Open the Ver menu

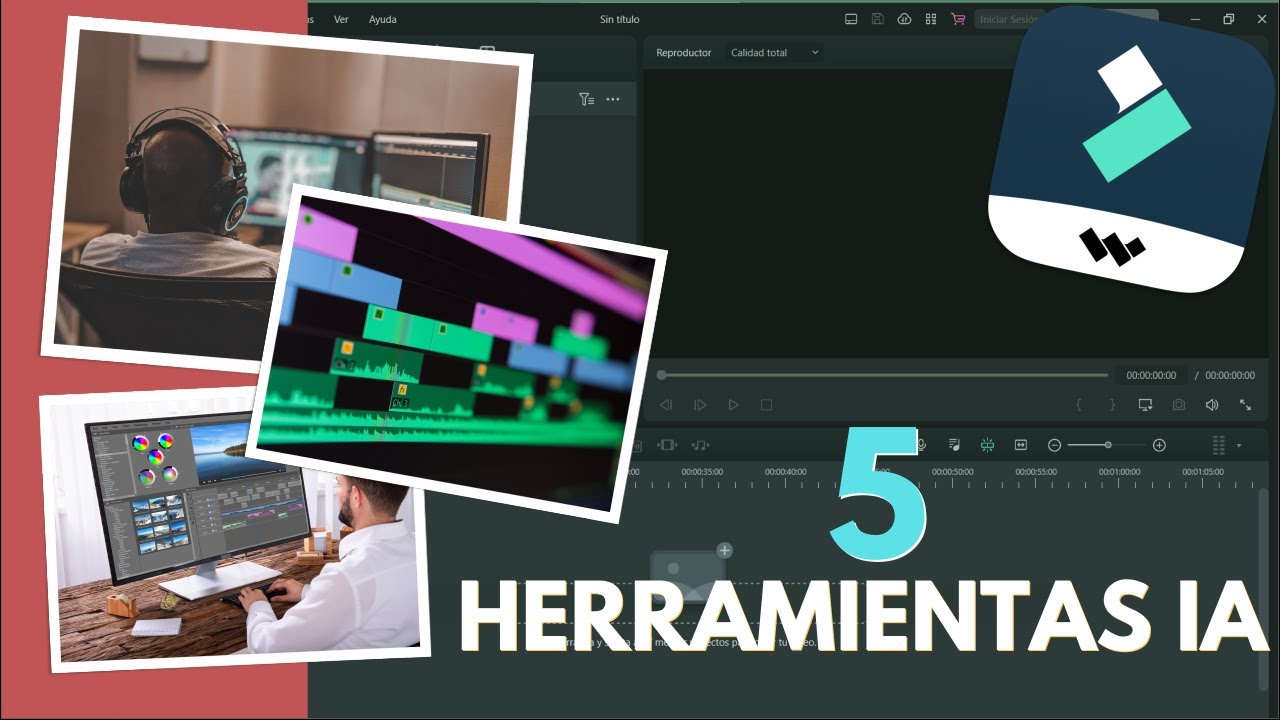[341, 19]
